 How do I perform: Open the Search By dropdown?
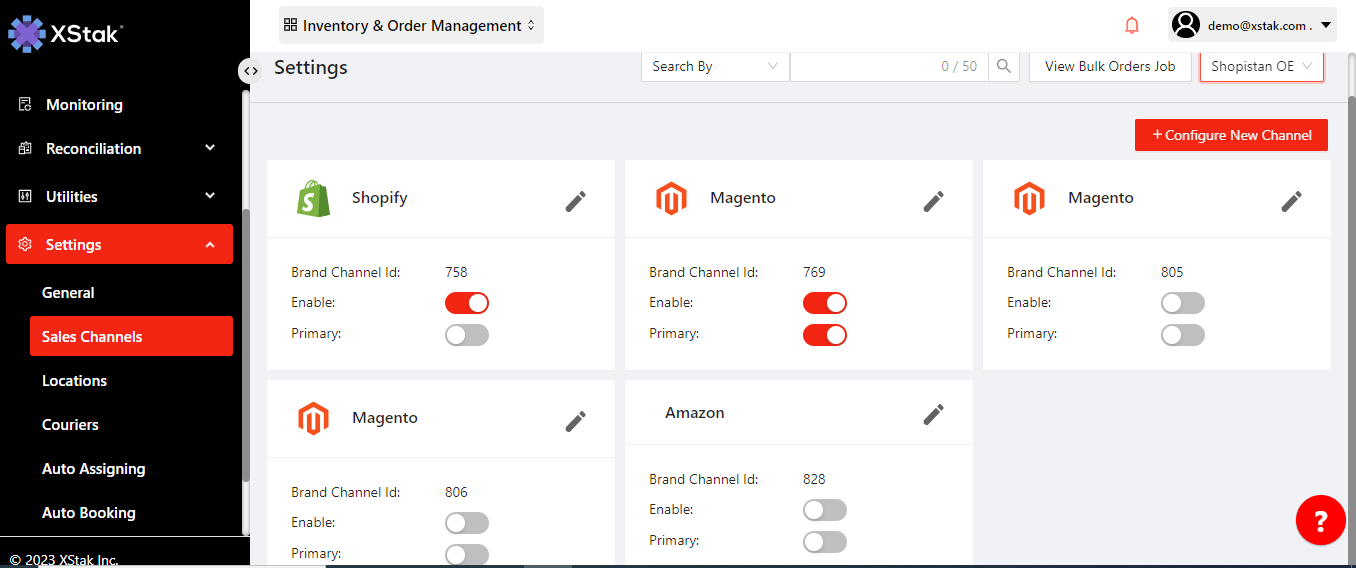(x=714, y=67)
